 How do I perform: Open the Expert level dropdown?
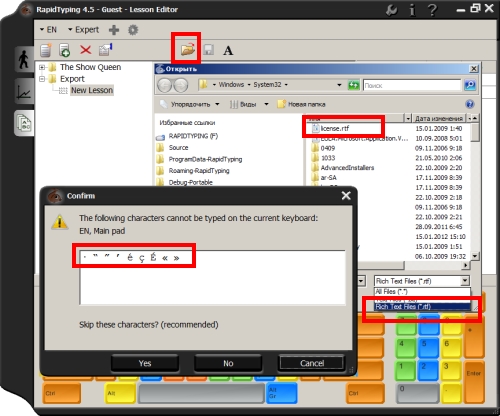(84, 30)
